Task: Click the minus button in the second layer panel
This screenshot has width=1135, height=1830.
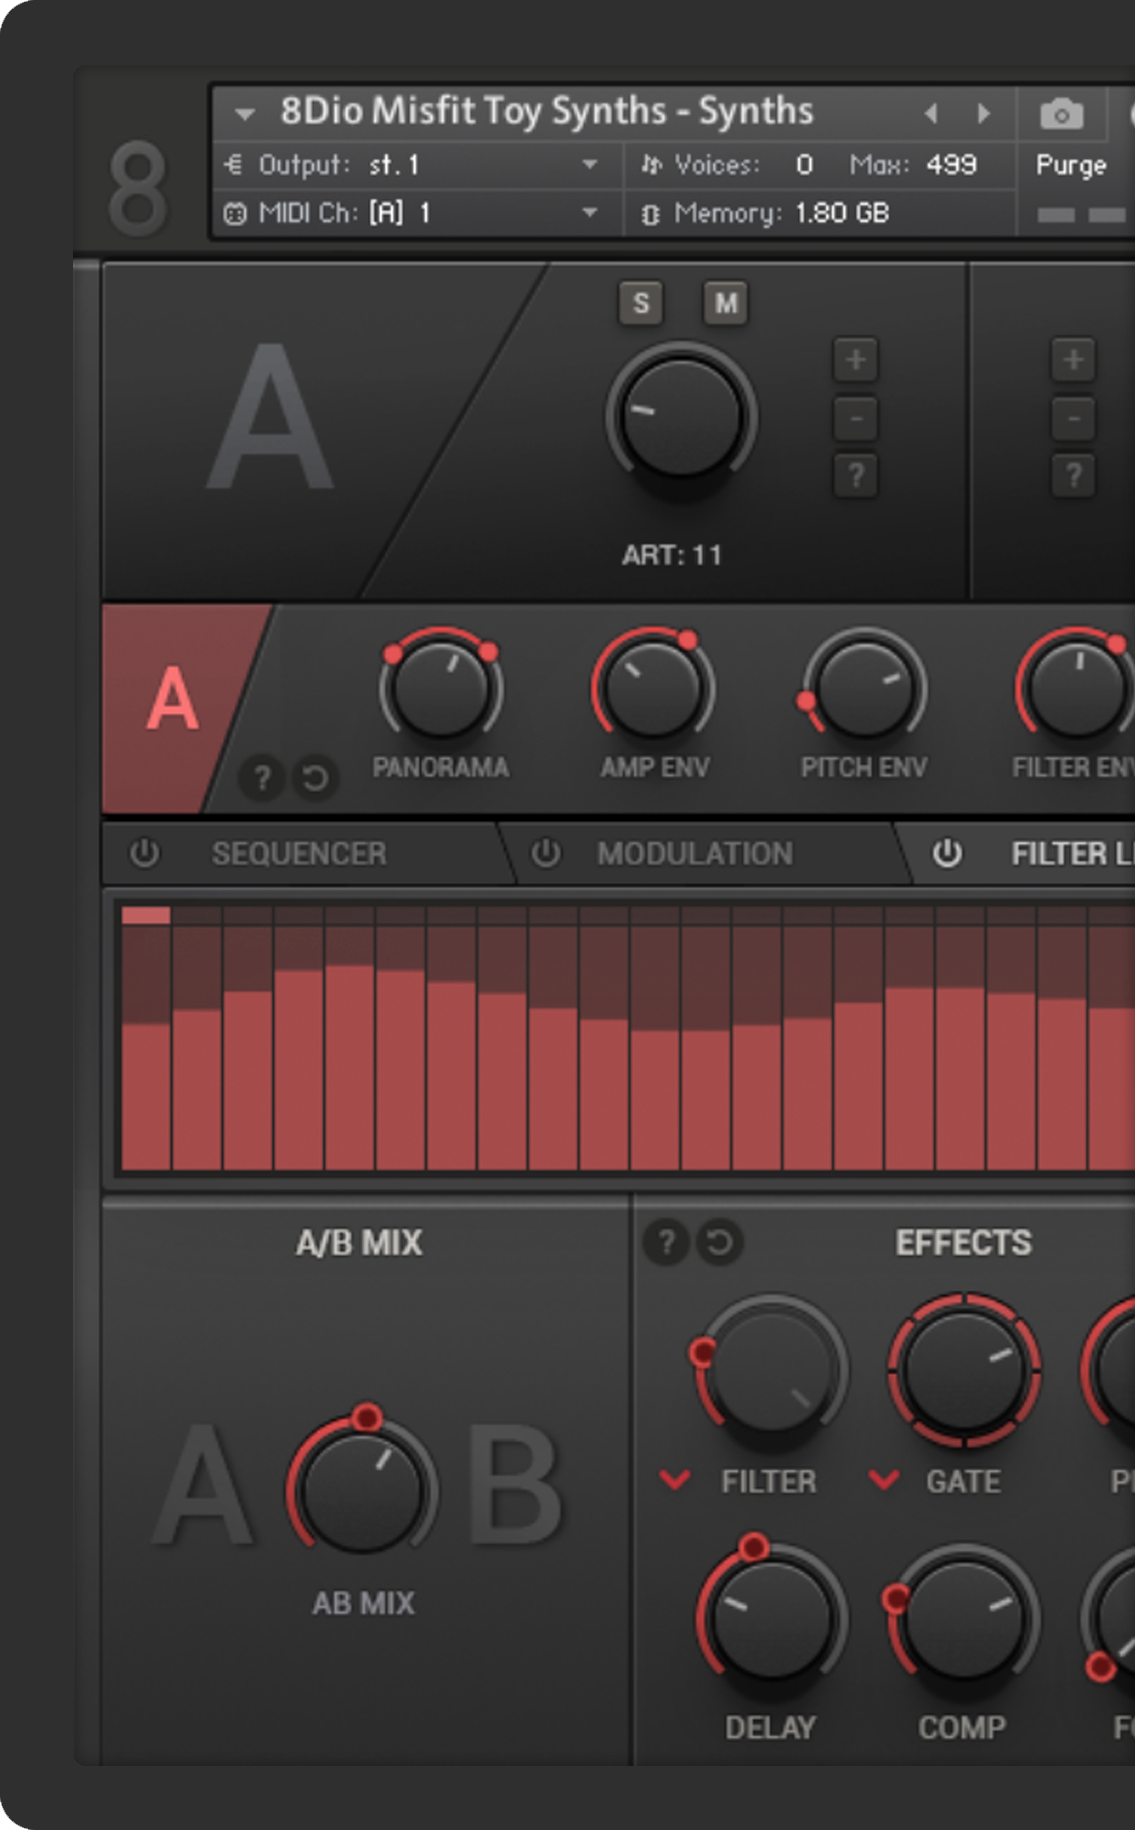Action: tap(1073, 418)
